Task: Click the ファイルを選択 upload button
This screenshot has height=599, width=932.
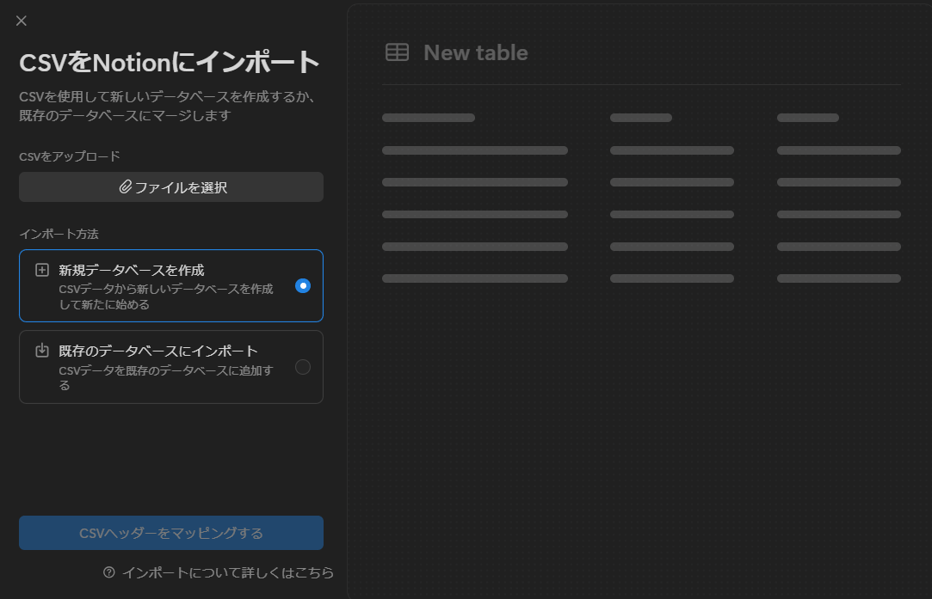Action: (171, 187)
